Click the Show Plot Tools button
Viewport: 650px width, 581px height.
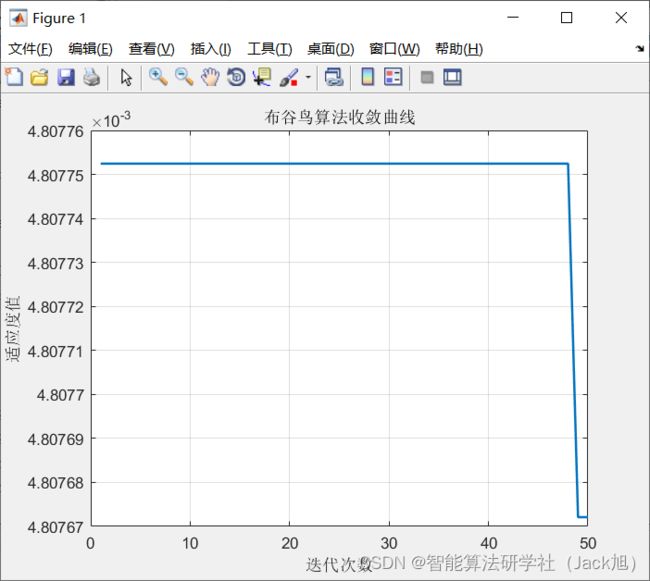(x=452, y=77)
